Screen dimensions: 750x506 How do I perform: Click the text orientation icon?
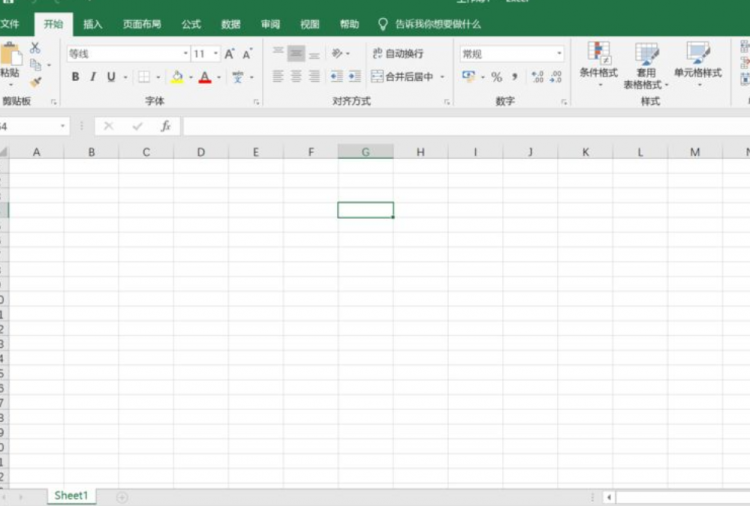point(337,53)
